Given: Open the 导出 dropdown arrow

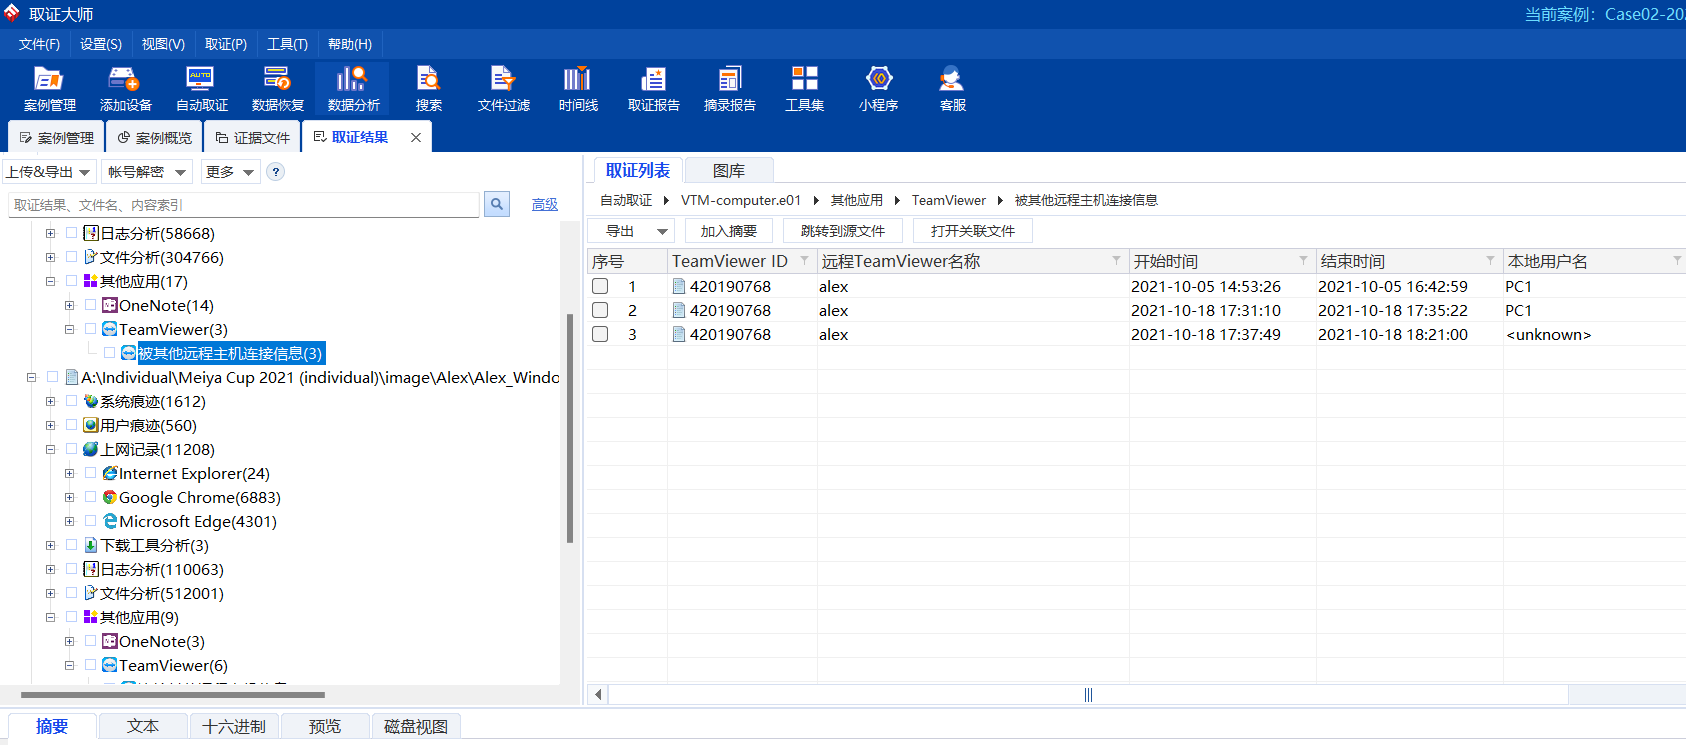Looking at the screenshot, I should point(662,231).
